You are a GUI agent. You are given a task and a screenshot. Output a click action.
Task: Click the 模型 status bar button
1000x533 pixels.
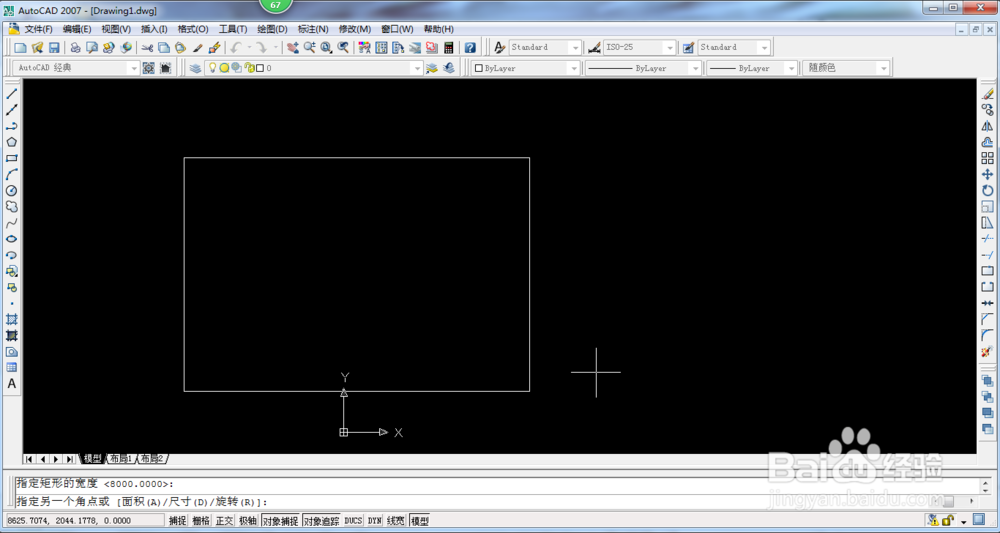click(x=419, y=521)
